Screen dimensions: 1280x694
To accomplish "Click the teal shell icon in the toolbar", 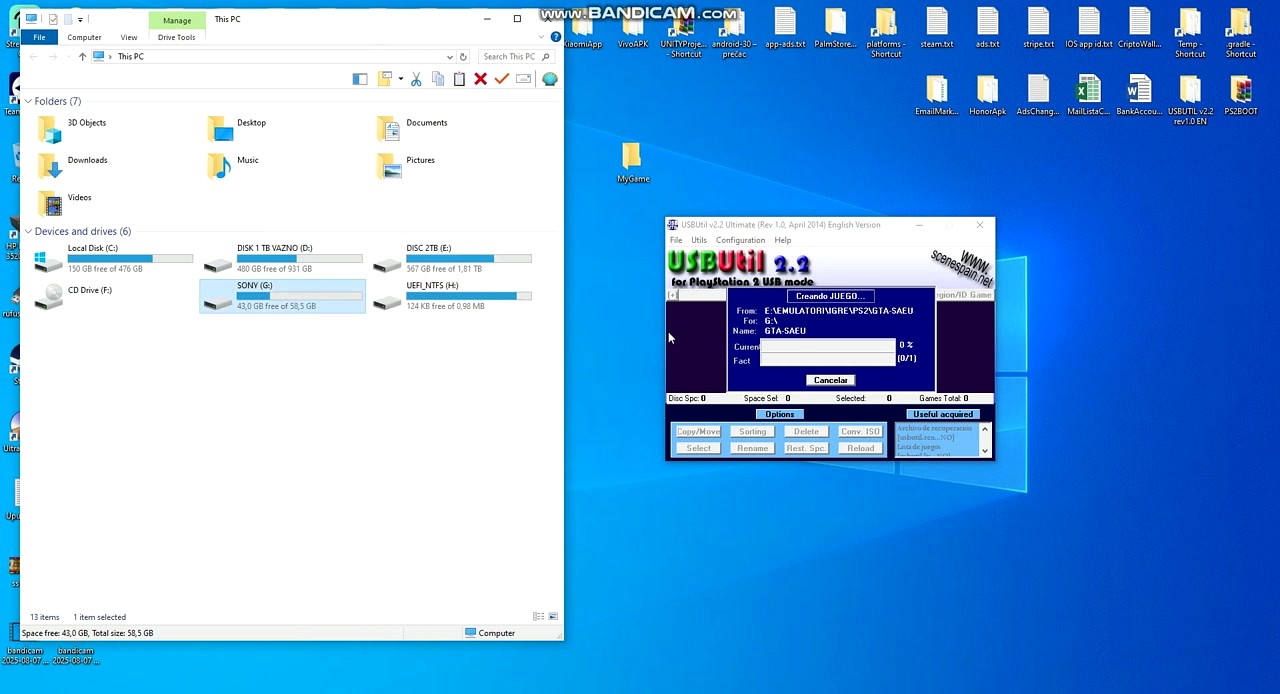I will point(549,79).
